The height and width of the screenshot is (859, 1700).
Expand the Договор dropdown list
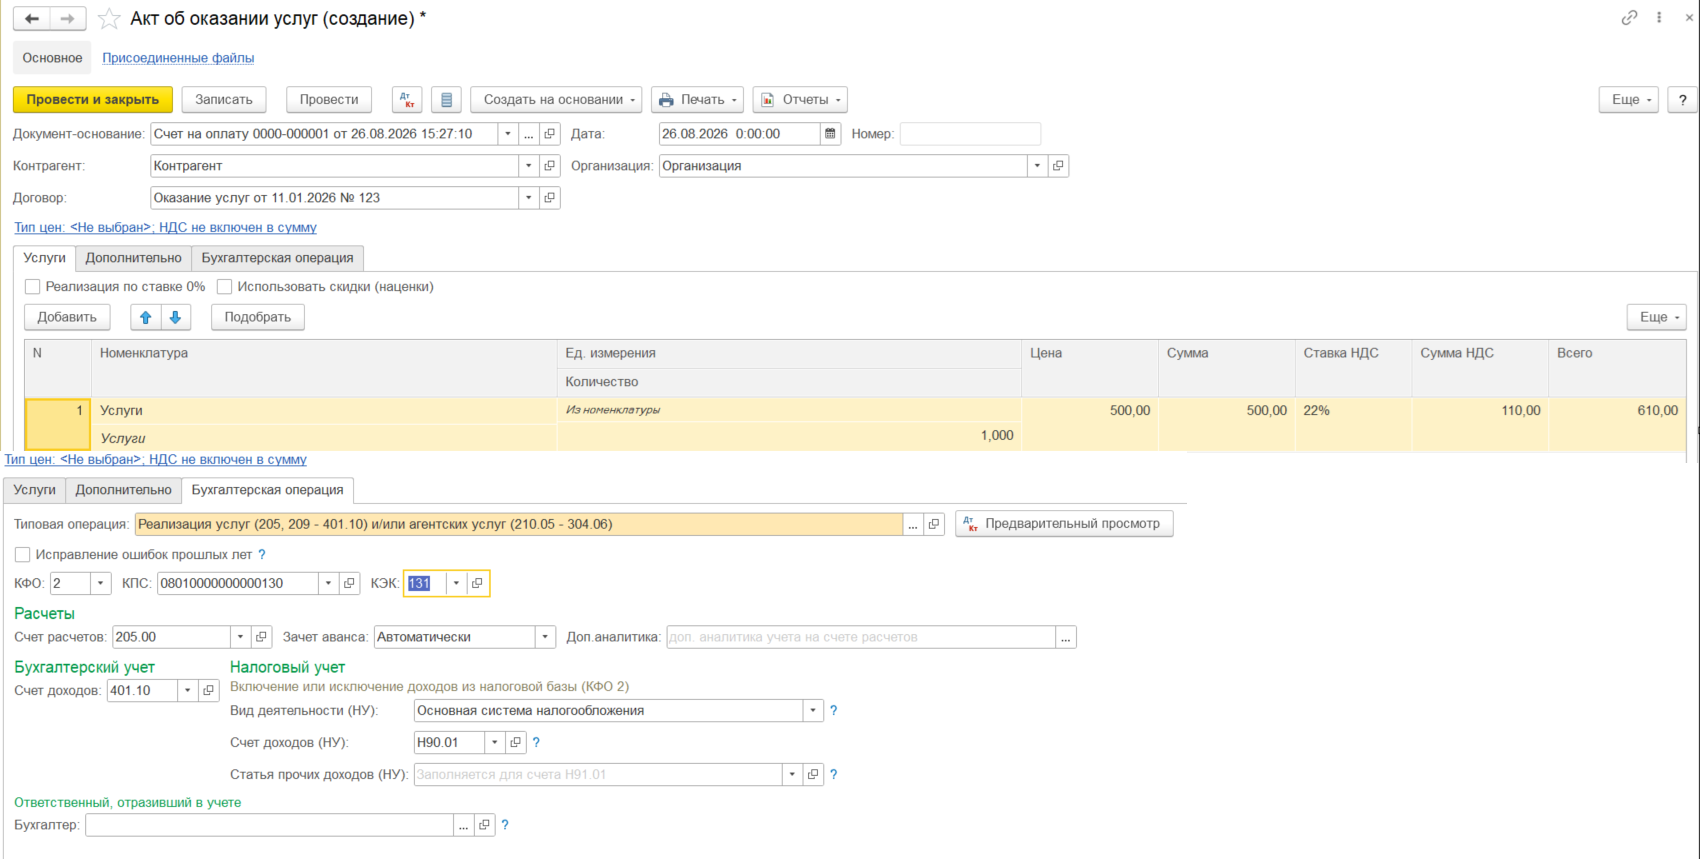(529, 198)
